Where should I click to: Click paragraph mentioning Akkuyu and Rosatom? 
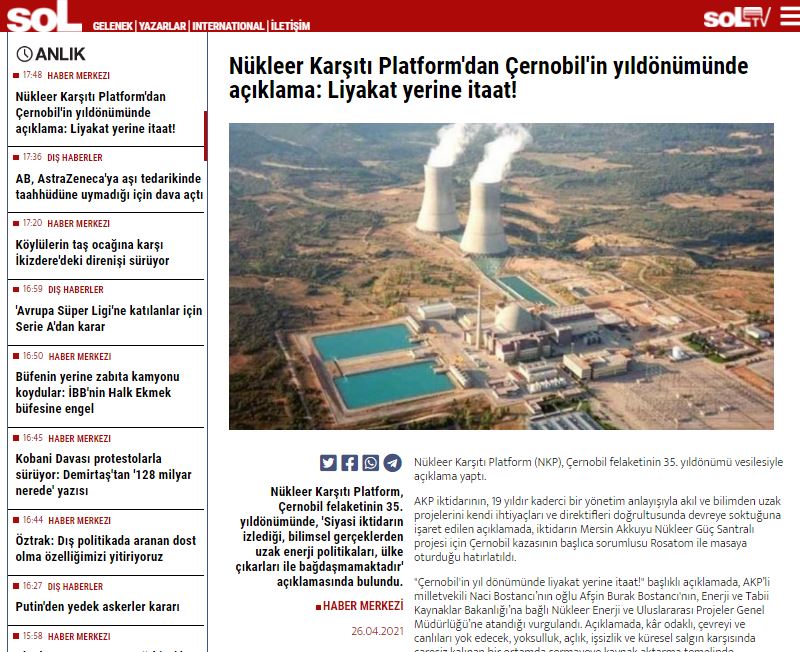point(597,529)
